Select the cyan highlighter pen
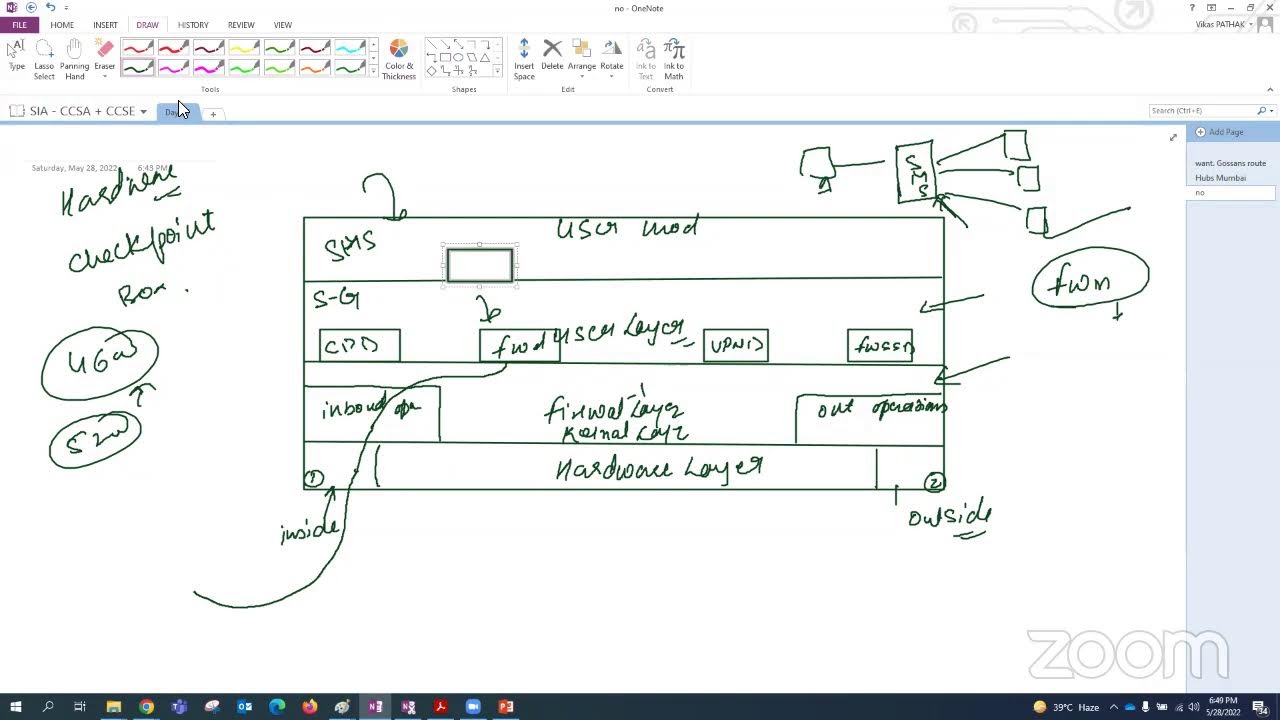The image size is (1280, 720). click(x=349, y=48)
